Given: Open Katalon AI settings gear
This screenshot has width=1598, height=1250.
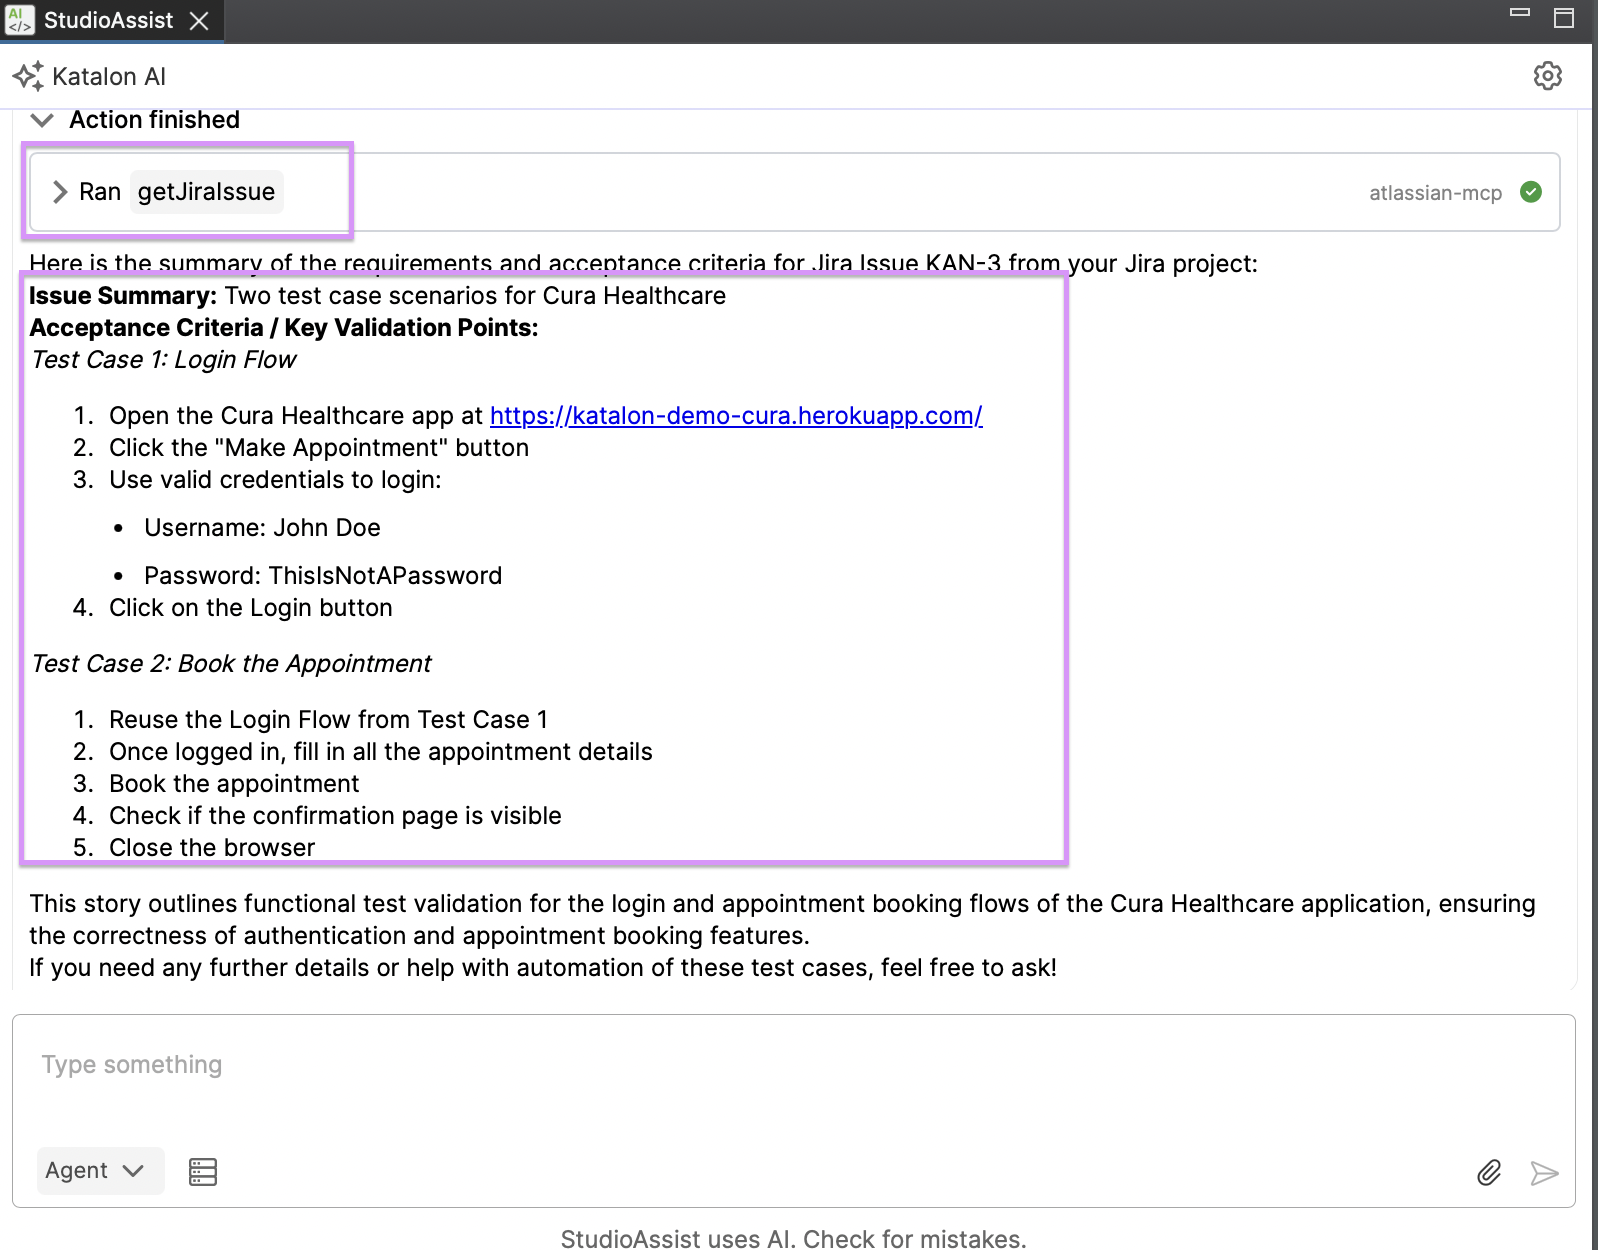Looking at the screenshot, I should pos(1547,76).
